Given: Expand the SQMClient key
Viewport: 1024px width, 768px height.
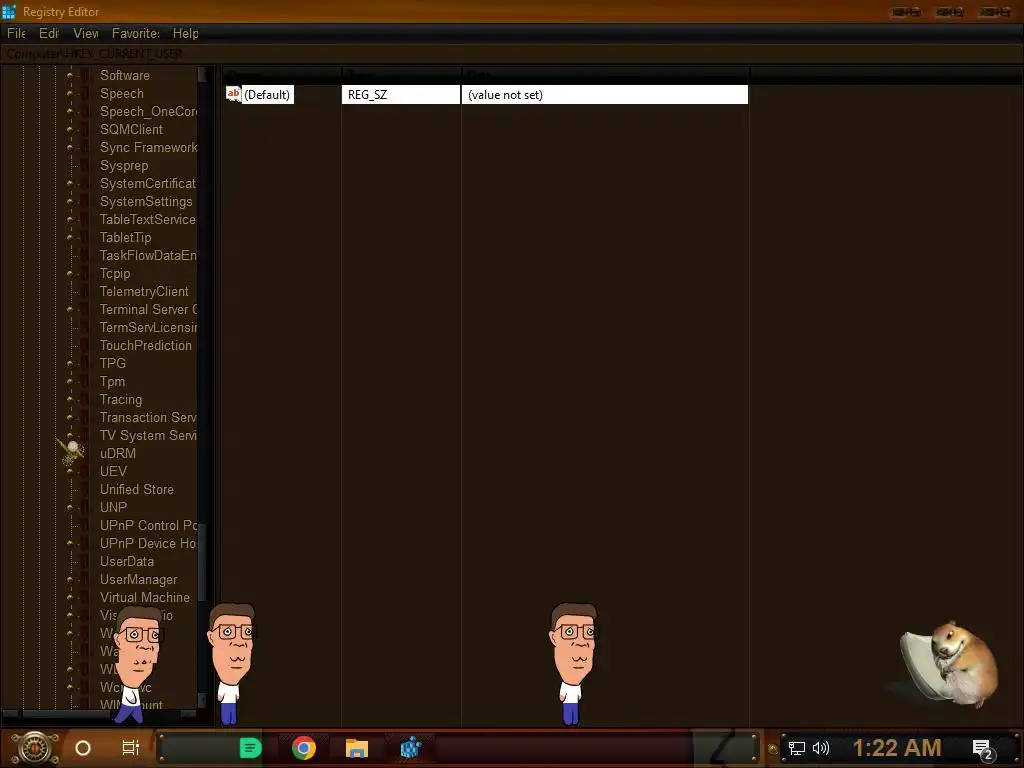Looking at the screenshot, I should tap(70, 129).
